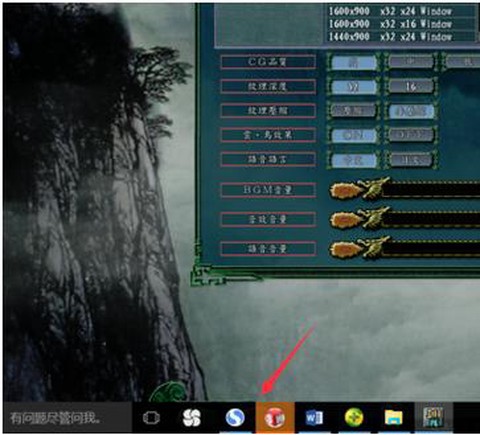Click the BGM volume dragon slider handle

(359, 189)
